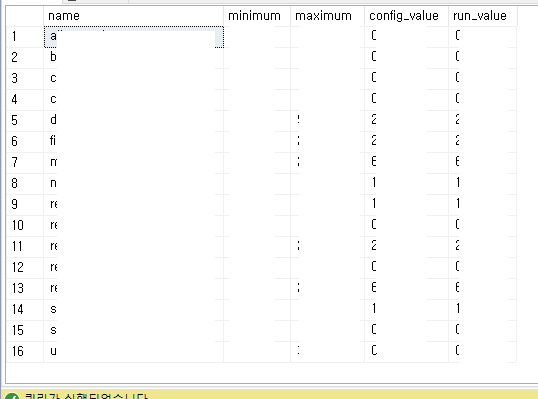Select row 9 by its row number
The image size is (538, 399).
25,204
